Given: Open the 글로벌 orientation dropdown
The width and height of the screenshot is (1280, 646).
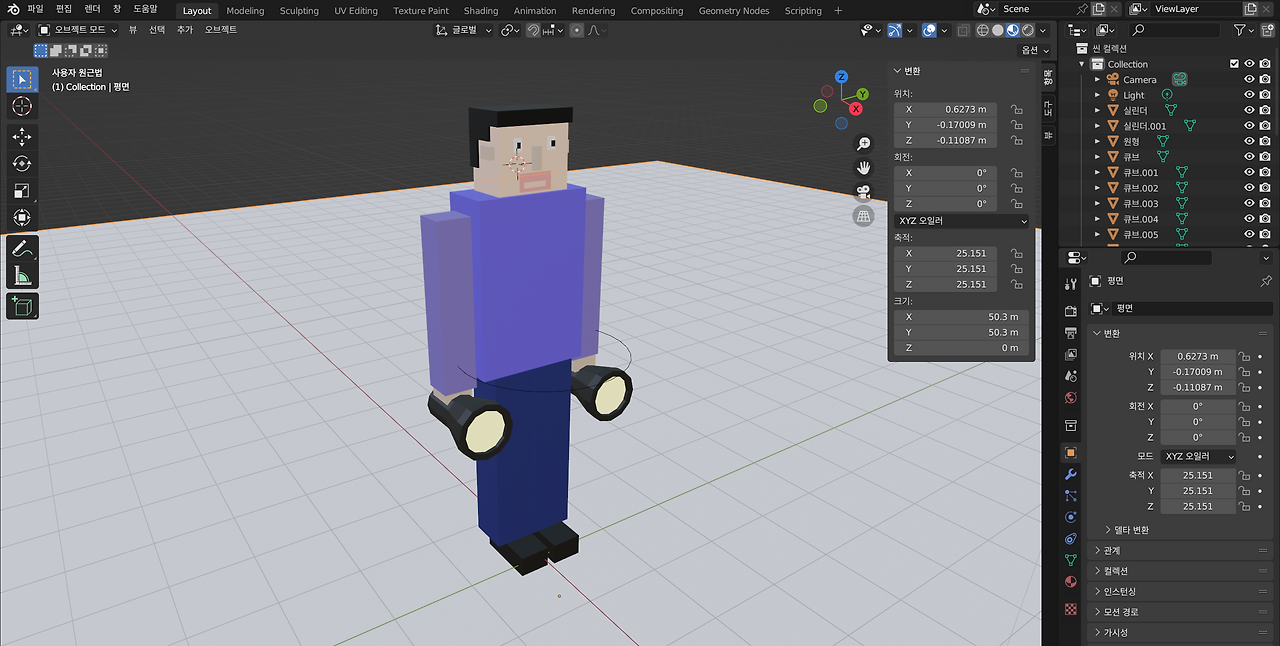Looking at the screenshot, I should [465, 30].
